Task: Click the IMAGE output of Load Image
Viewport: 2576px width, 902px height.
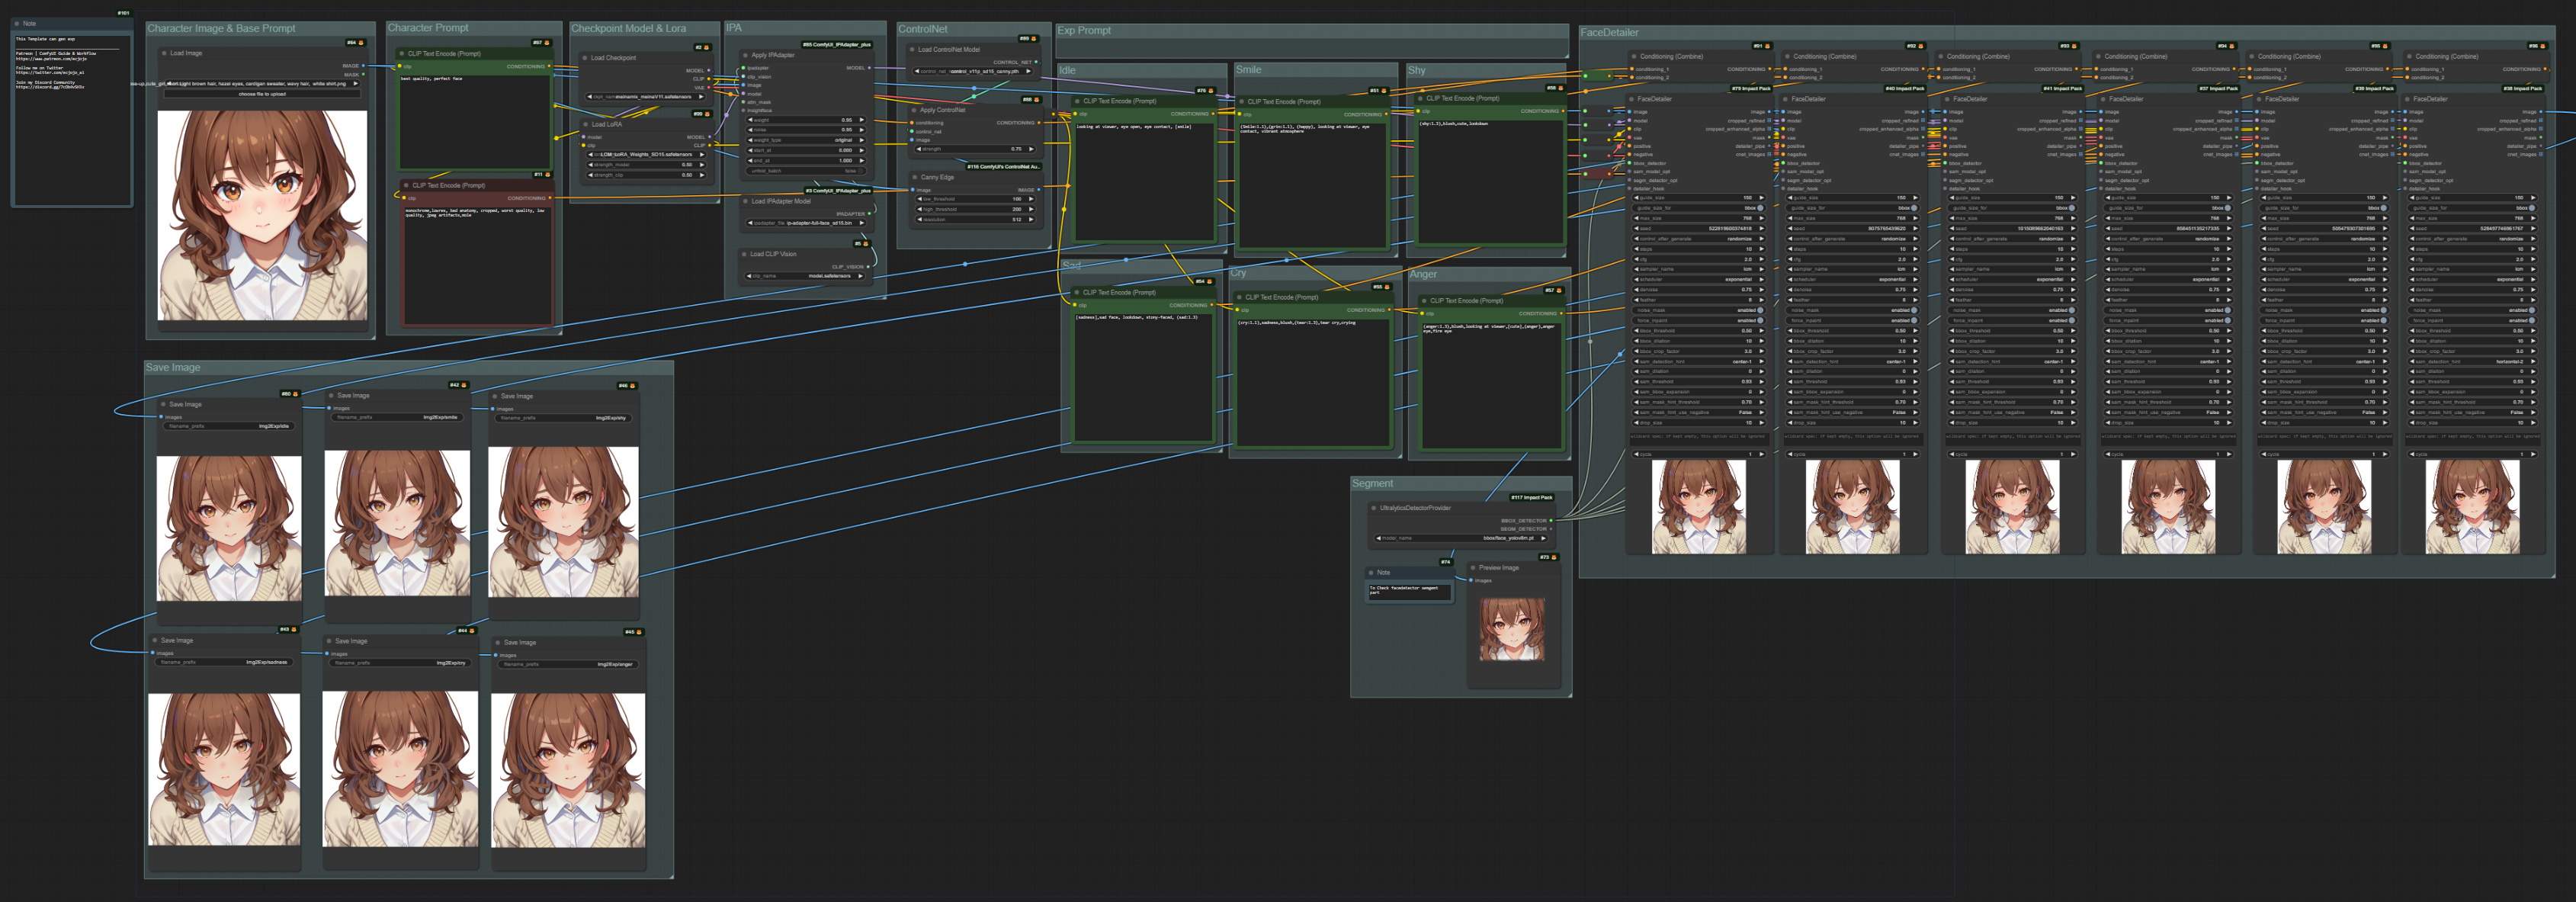Action: (x=363, y=66)
